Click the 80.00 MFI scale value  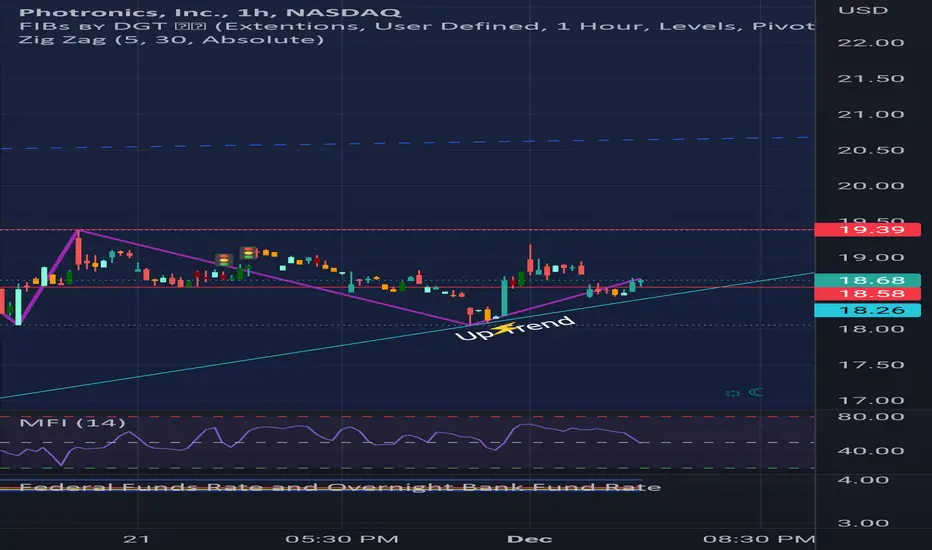point(871,416)
